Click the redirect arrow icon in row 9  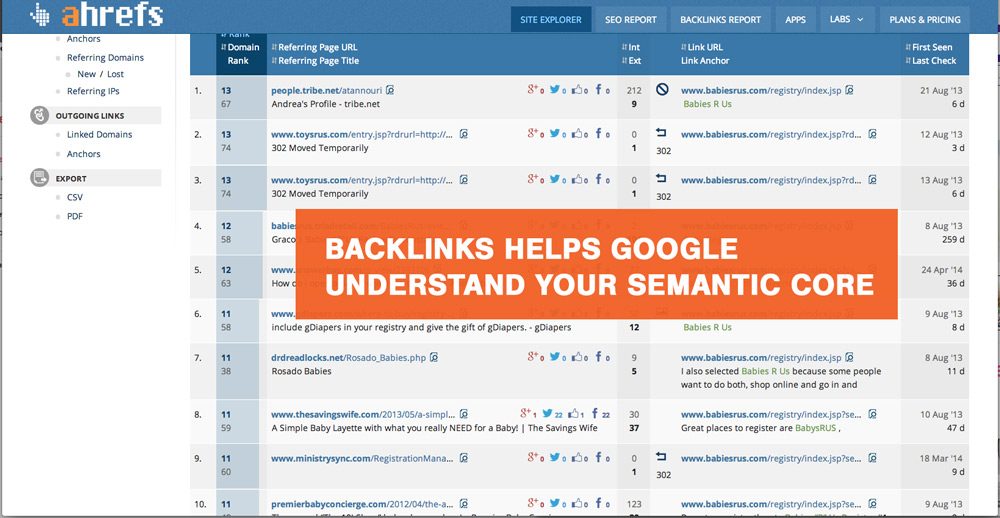click(661, 457)
